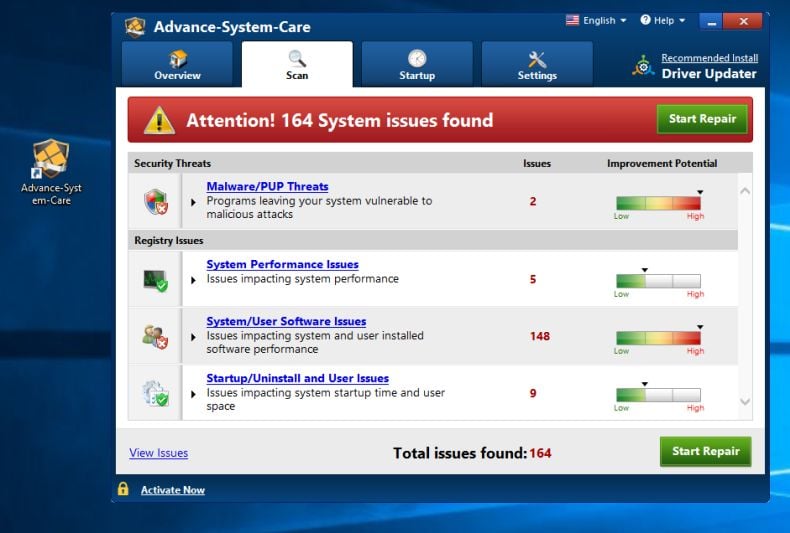Viewport: 790px width, 533px height.
Task: Click the System/User Software Issues users icon
Action: tap(155, 337)
